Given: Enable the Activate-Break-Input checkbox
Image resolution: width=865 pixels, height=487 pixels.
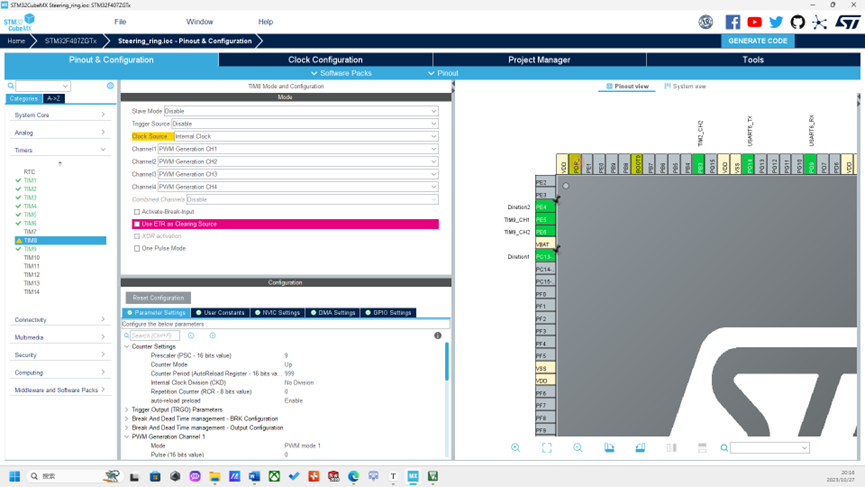Looking at the screenshot, I should pos(137,212).
